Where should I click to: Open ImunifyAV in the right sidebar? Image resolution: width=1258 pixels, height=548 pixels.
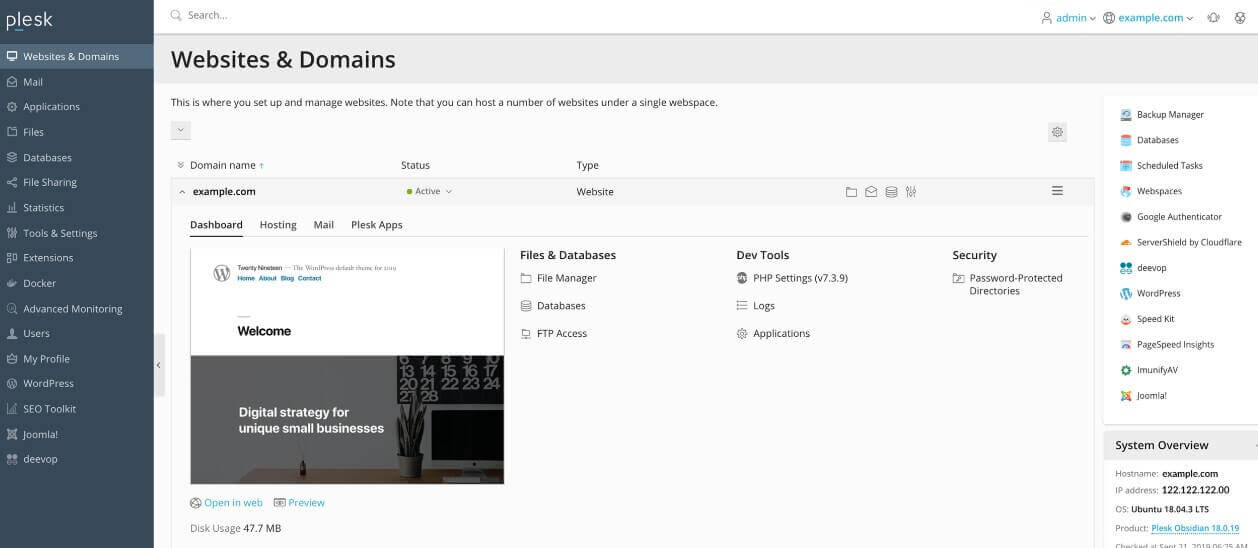tap(1157, 370)
